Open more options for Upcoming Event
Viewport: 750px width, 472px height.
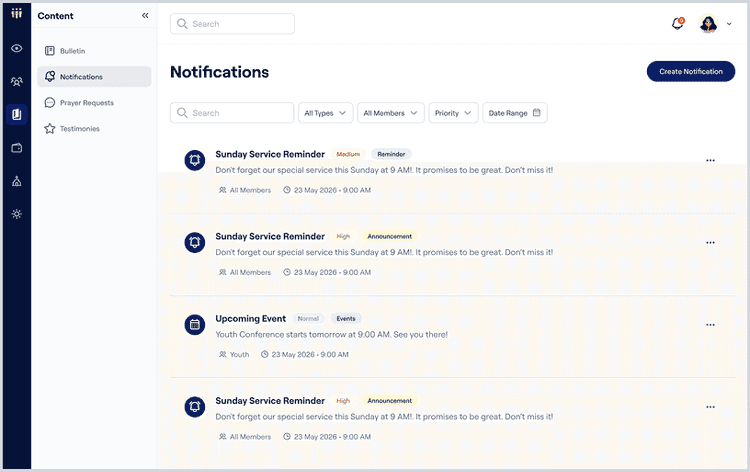pyautogui.click(x=710, y=325)
